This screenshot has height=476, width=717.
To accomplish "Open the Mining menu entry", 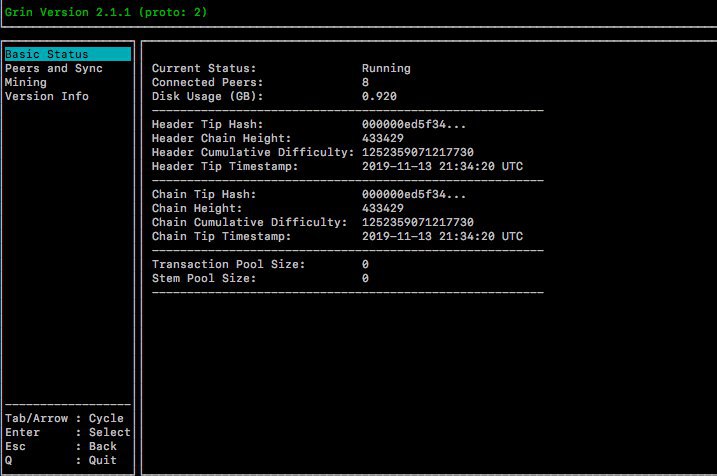I will pos(26,82).
